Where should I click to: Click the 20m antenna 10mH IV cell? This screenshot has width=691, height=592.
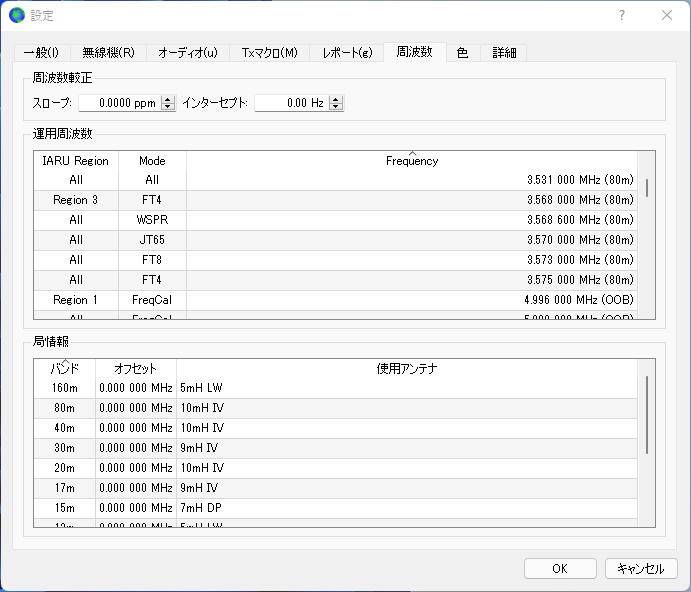tap(407, 468)
